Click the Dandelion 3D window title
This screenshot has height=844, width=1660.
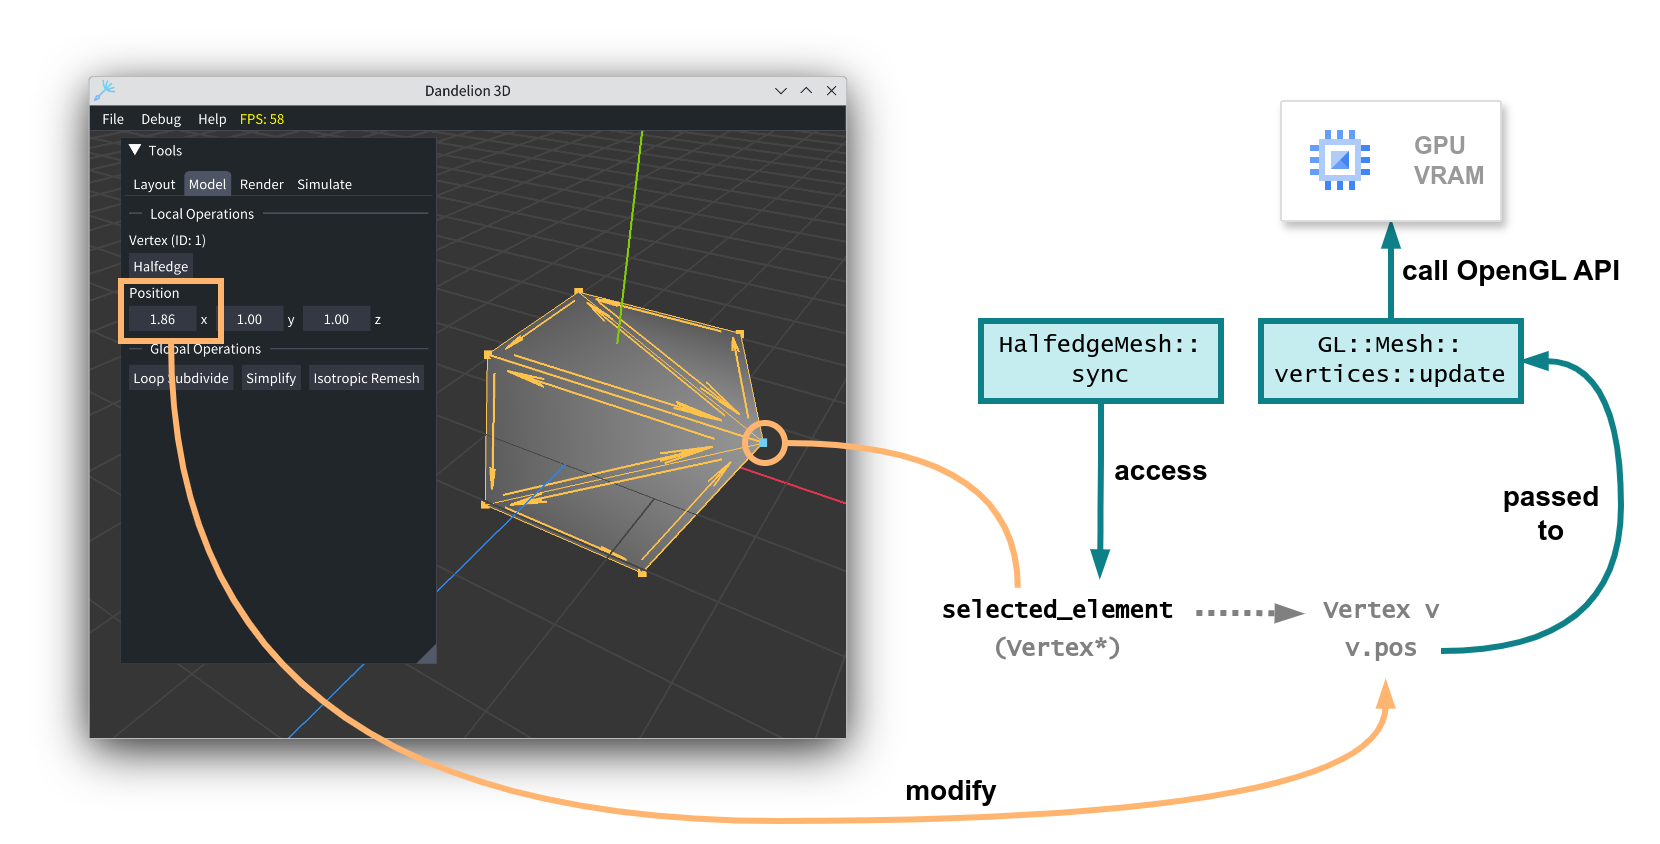click(468, 91)
